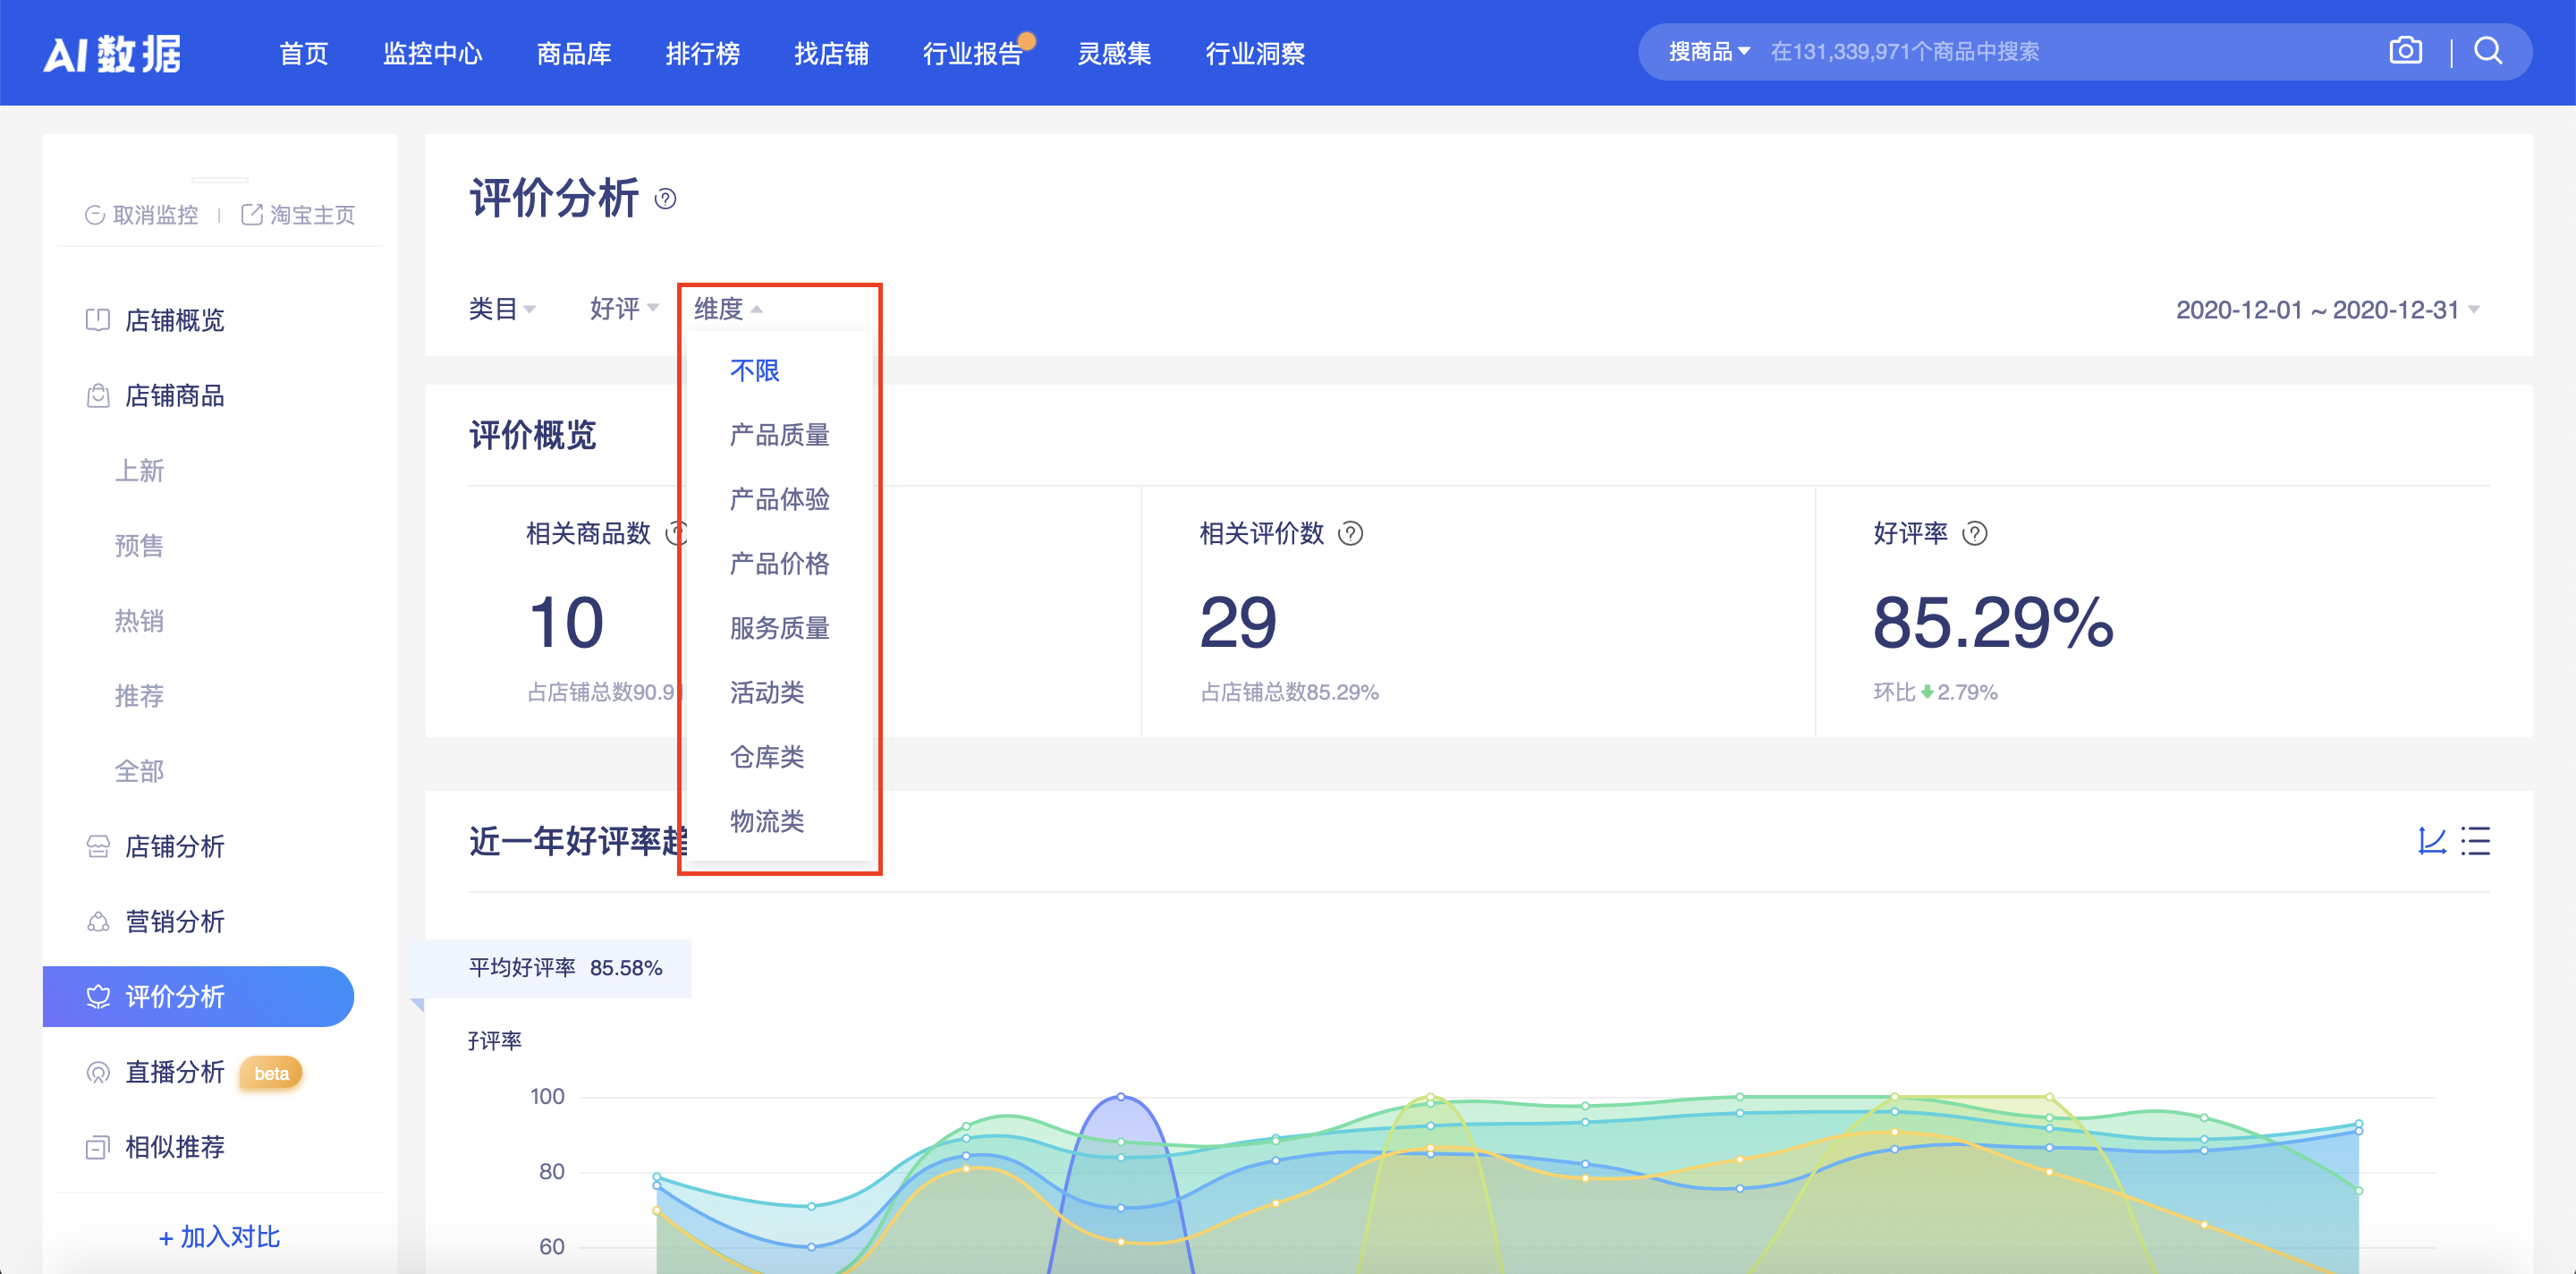Open 推荐 under 店铺商品
Viewport: 2576px width, 1274px height.
coord(139,696)
